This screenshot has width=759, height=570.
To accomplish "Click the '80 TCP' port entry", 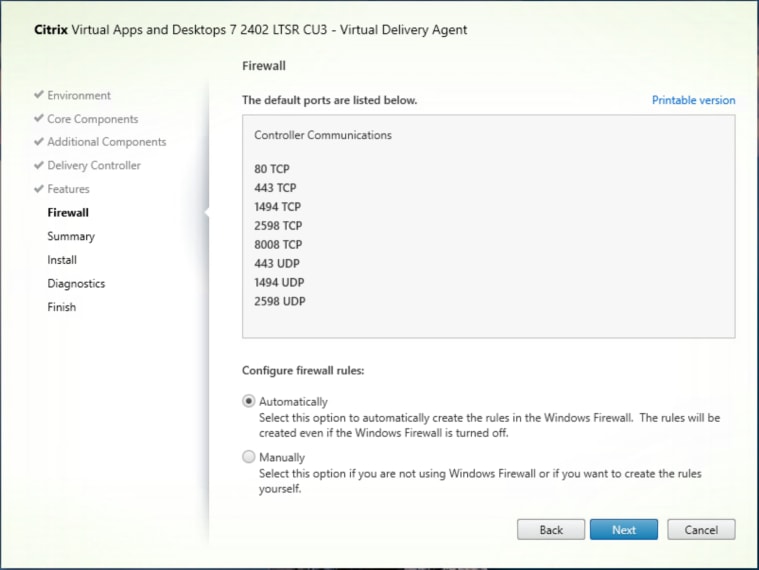I will click(272, 169).
